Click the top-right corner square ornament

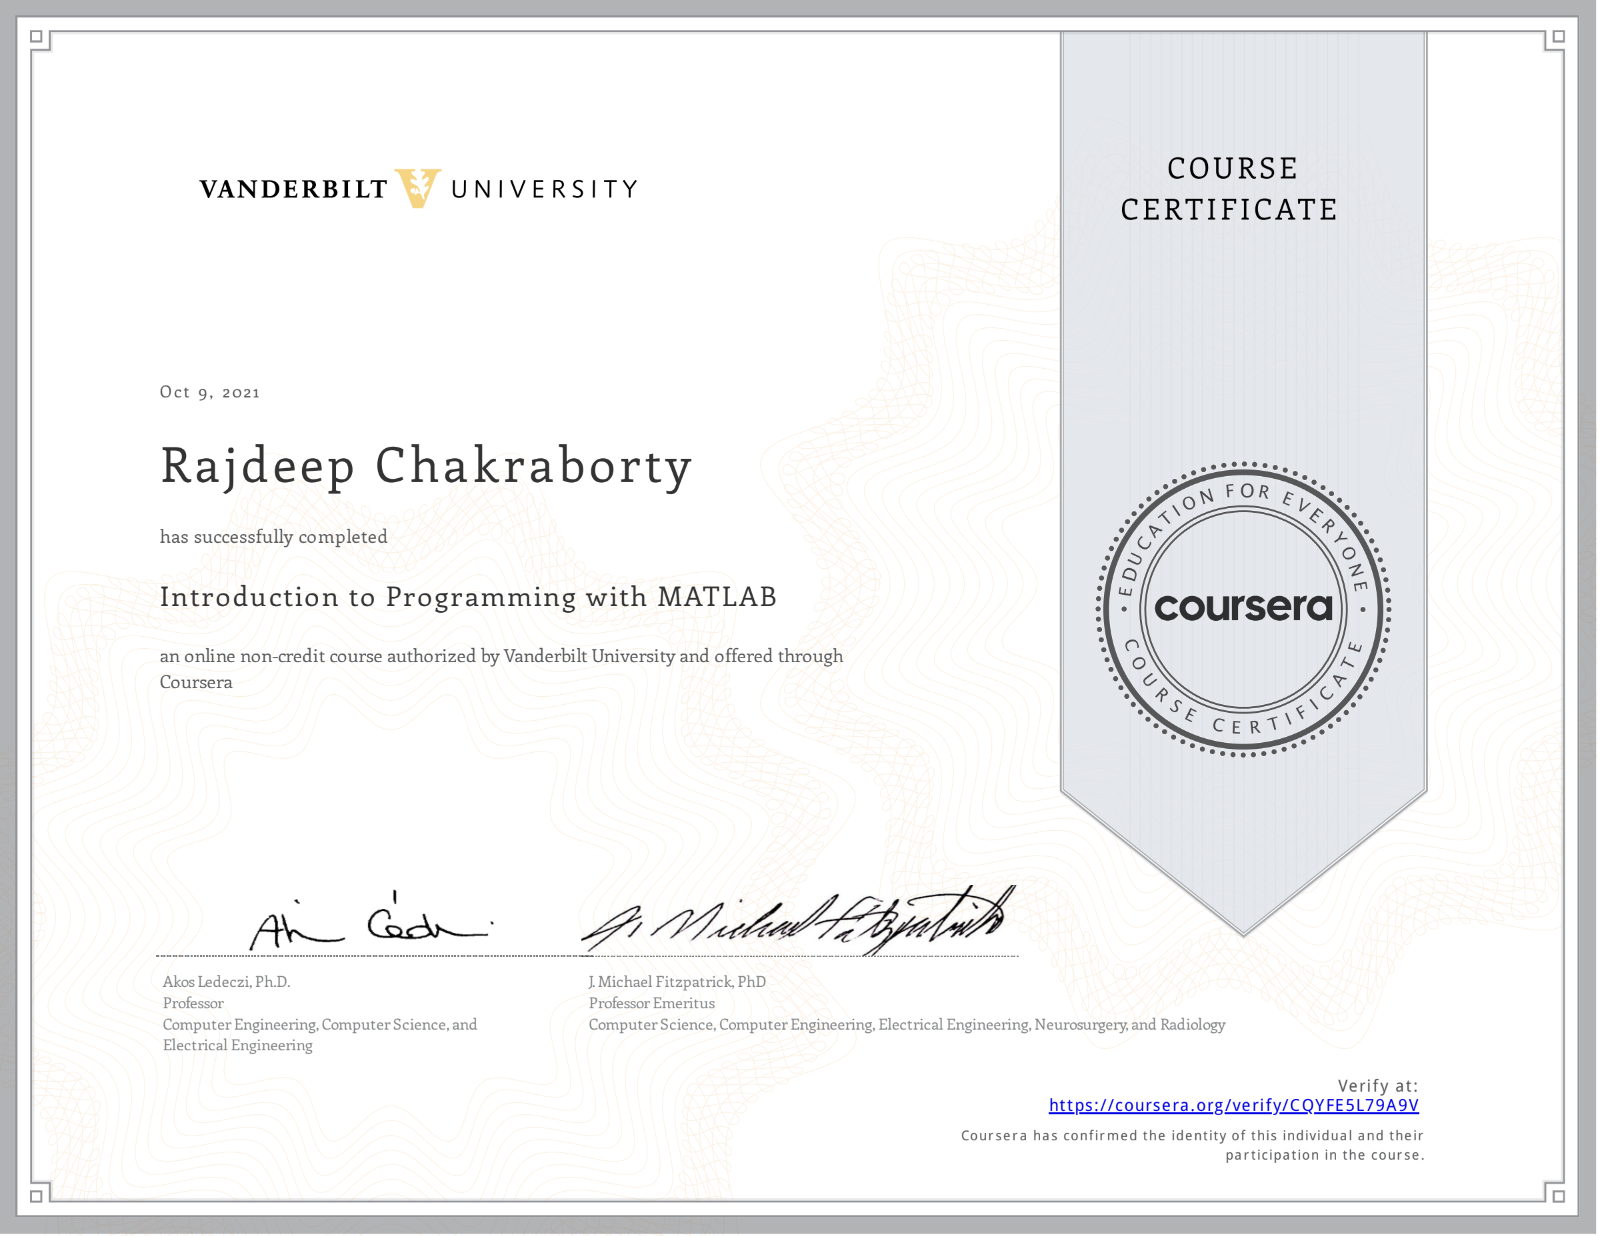pos(1556,38)
